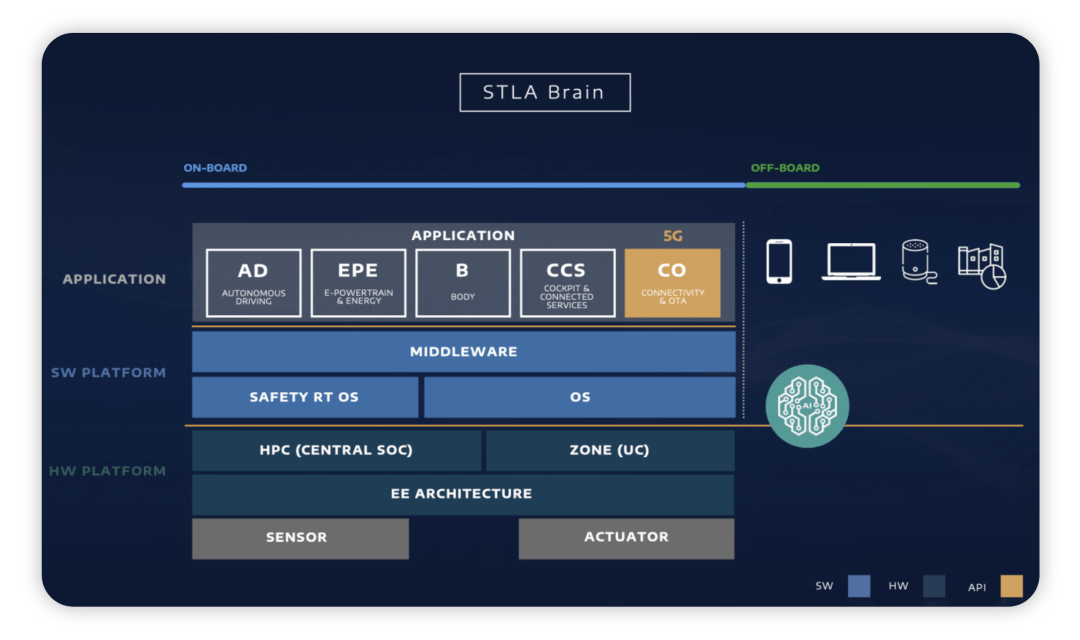The width and height of the screenshot is (1080, 640).
Task: Click the ZONE (UC) block
Action: 610,451
